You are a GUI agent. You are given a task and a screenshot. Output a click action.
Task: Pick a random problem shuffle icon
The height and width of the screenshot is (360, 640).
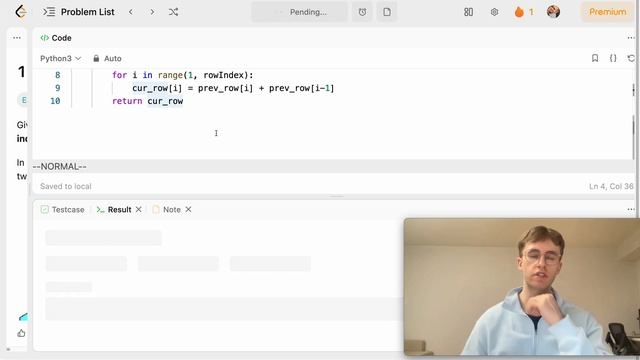click(x=173, y=12)
